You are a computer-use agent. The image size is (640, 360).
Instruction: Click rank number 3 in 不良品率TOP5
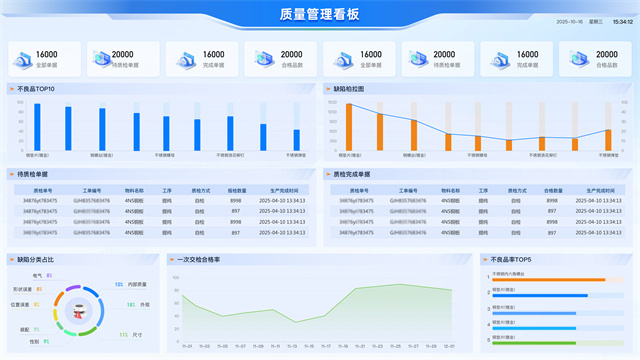tap(488, 309)
